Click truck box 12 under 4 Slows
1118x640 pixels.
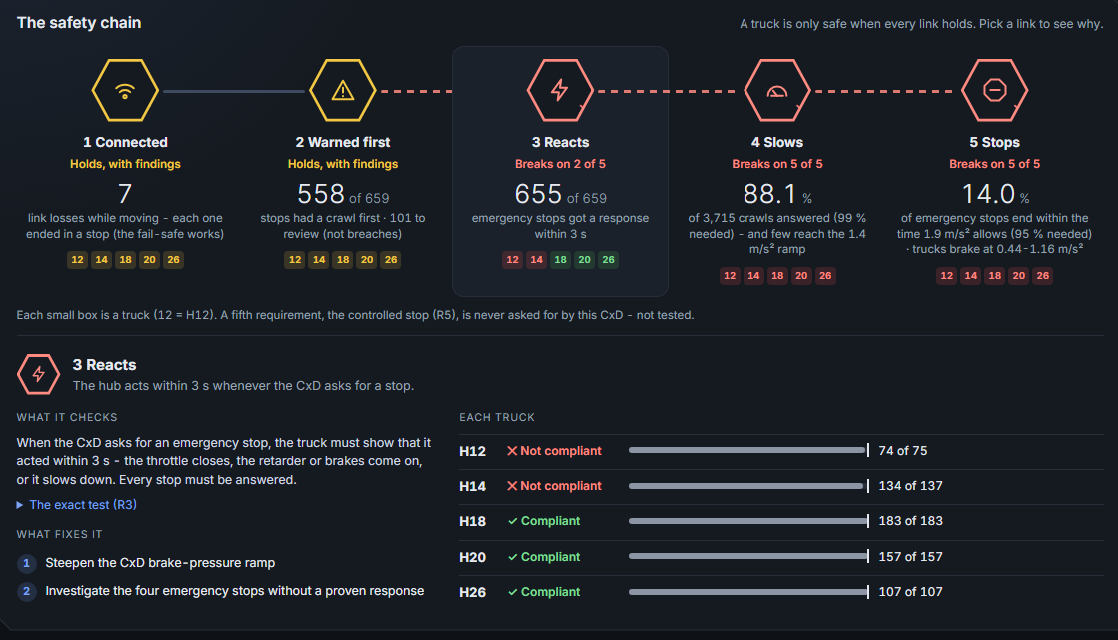point(730,275)
